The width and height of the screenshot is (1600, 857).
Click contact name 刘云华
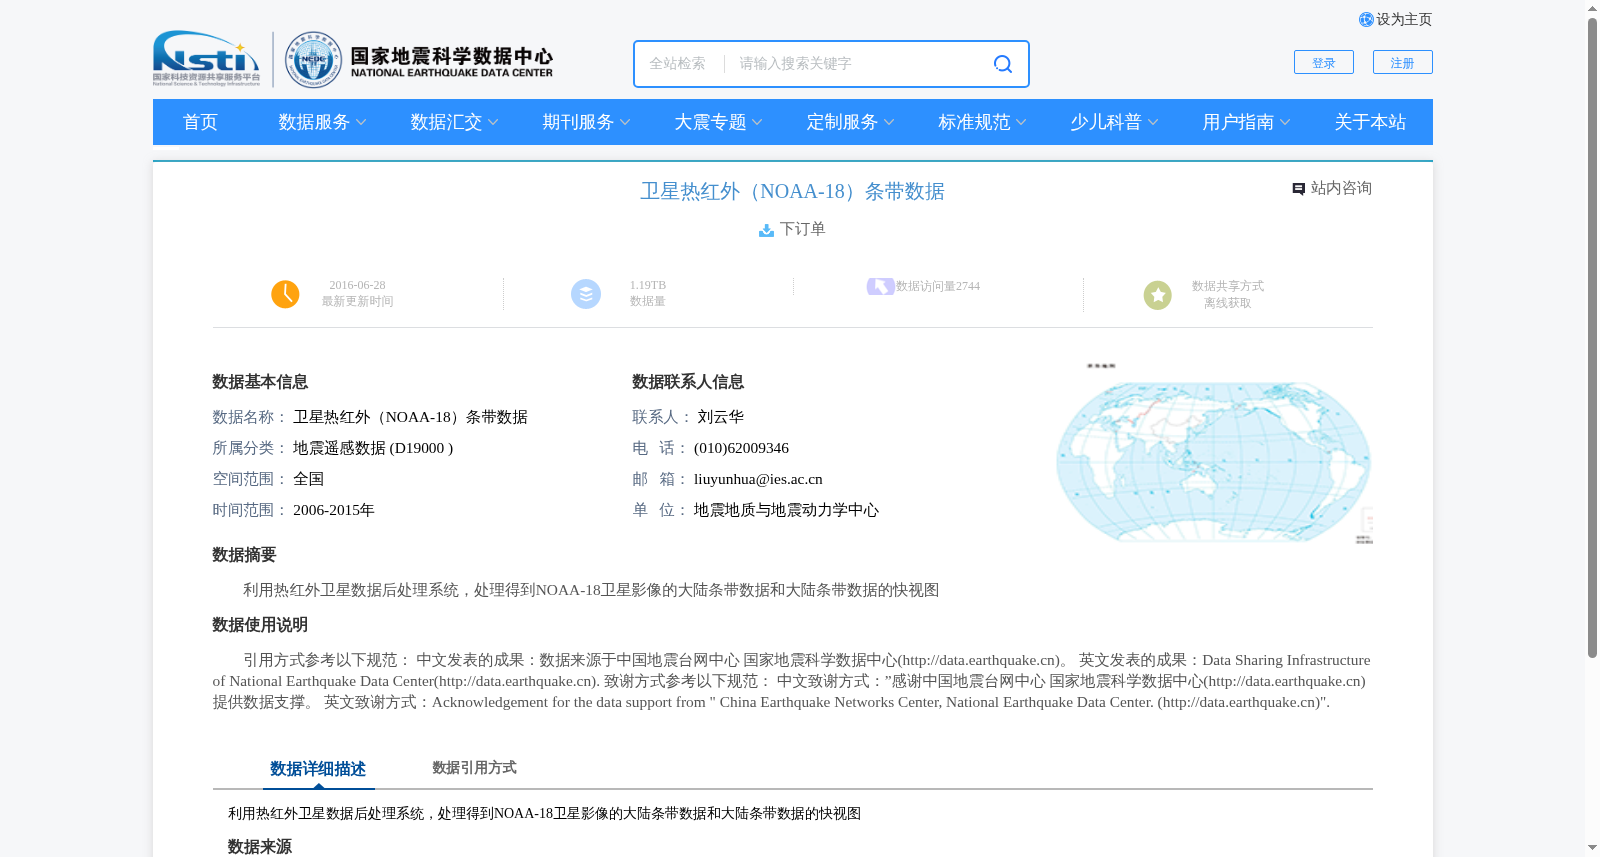[721, 417]
